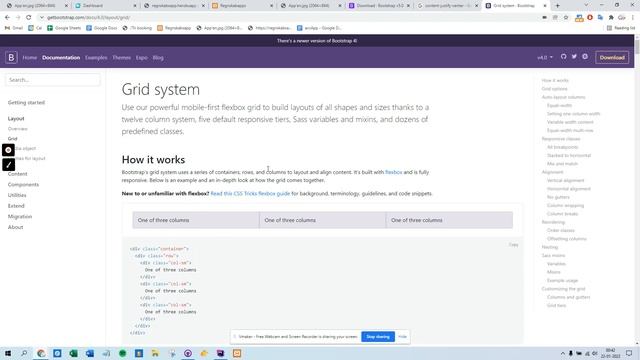Expand Utilities sidebar section
This screenshot has width=640, height=360.
click(x=17, y=195)
